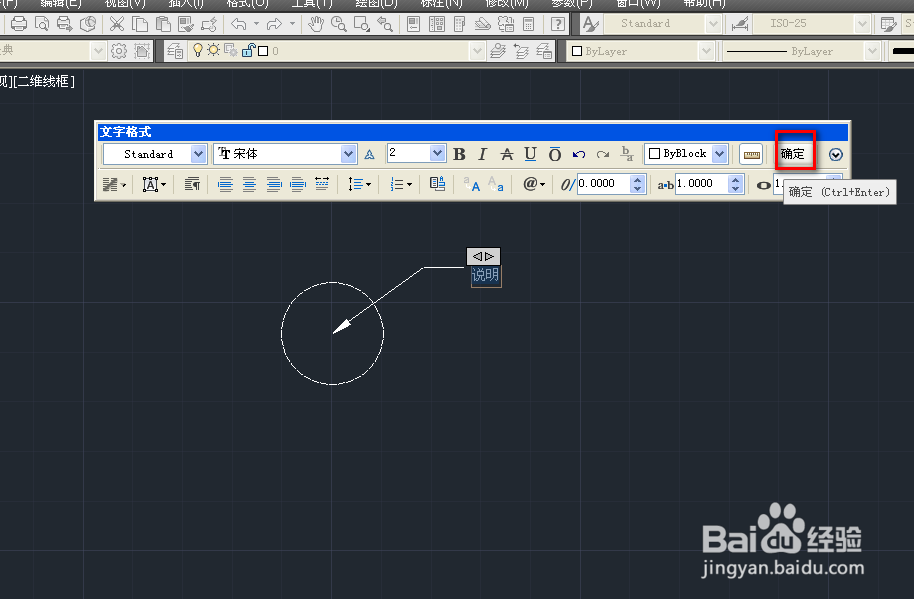
Task: Click the layer 0 color swatch square
Action: (x=263, y=51)
